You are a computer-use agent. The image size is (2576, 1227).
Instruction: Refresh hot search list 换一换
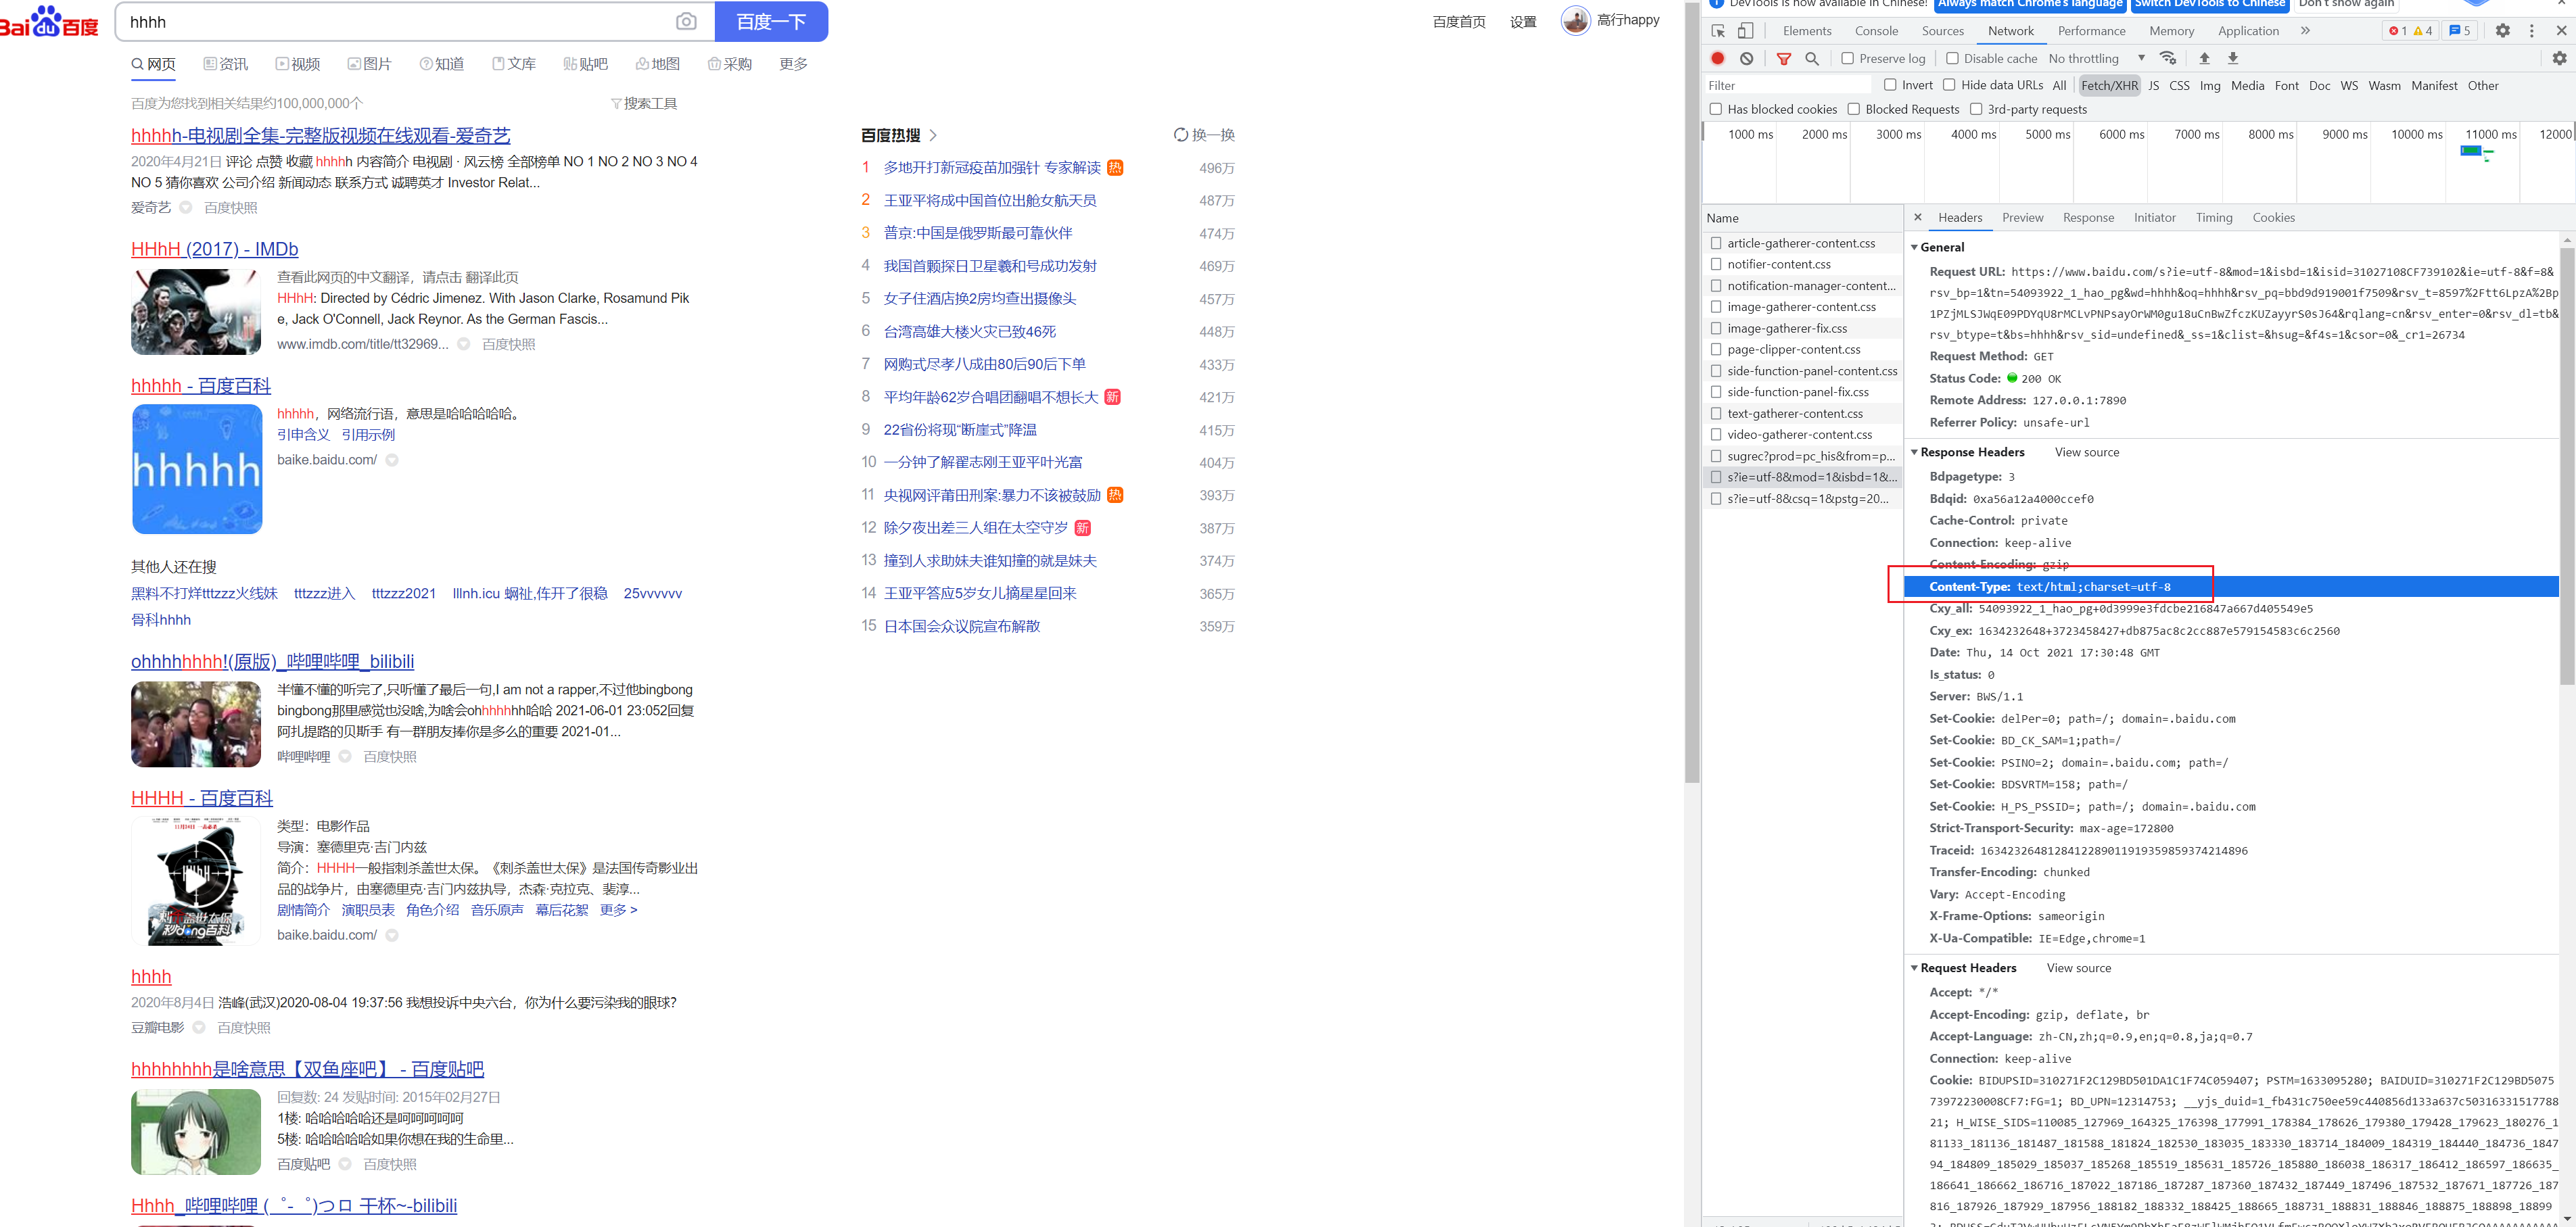[x=1204, y=135]
